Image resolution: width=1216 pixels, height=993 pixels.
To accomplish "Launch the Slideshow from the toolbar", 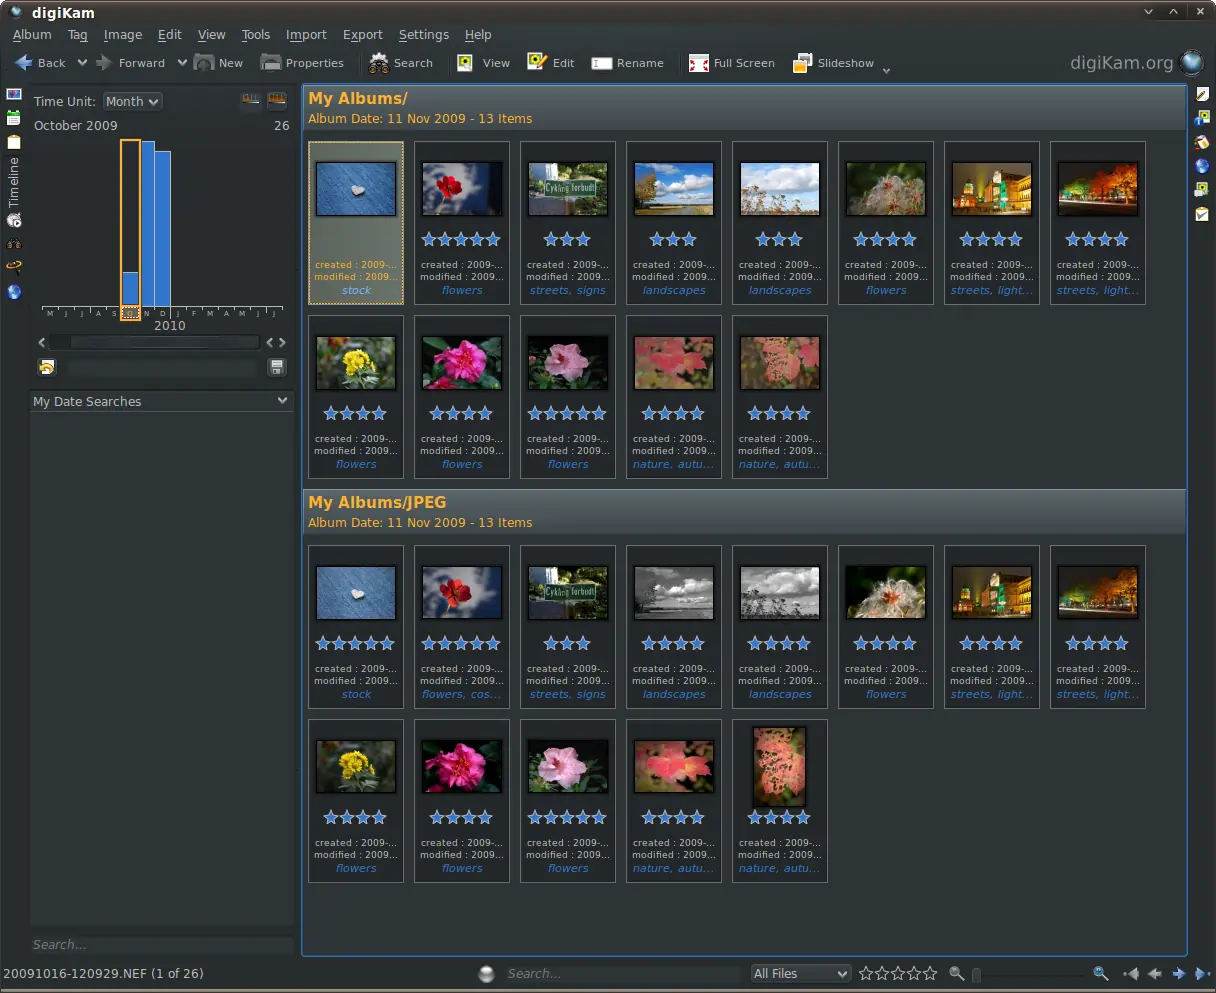I will coord(833,63).
